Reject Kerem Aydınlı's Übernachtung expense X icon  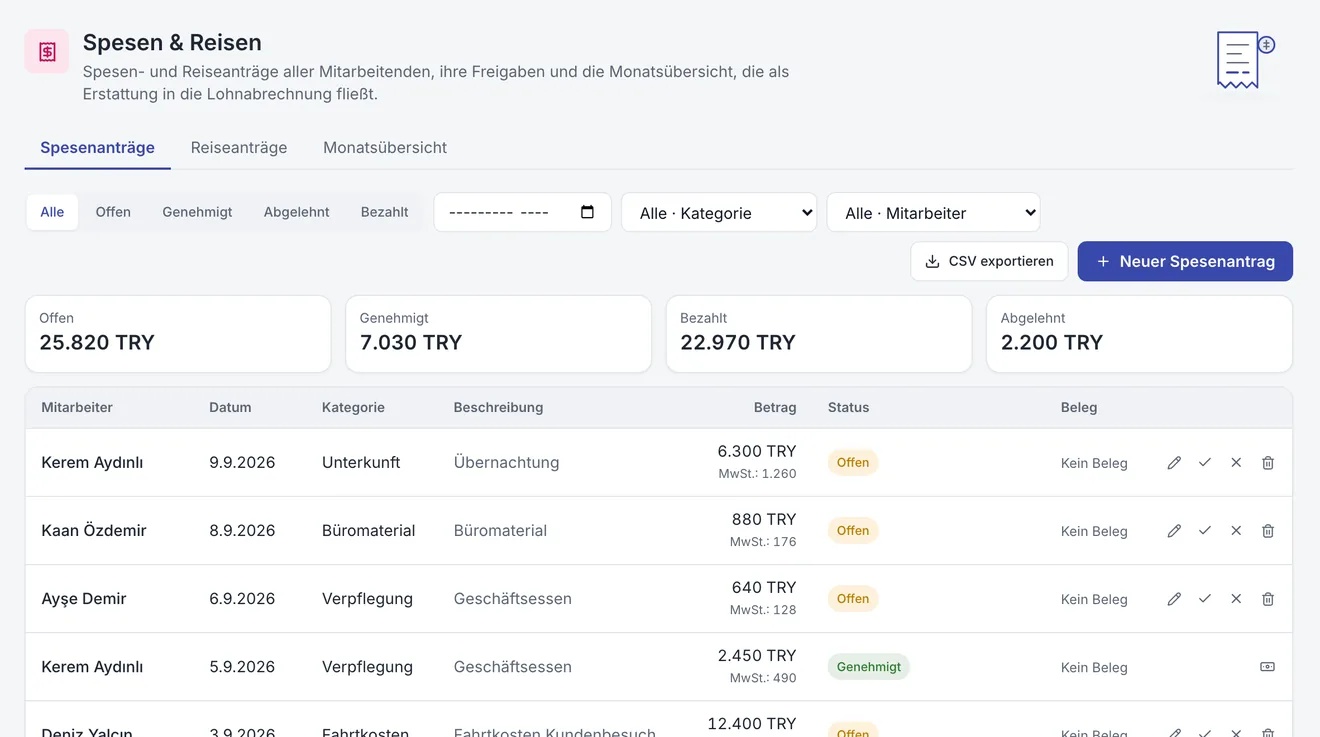click(1236, 463)
